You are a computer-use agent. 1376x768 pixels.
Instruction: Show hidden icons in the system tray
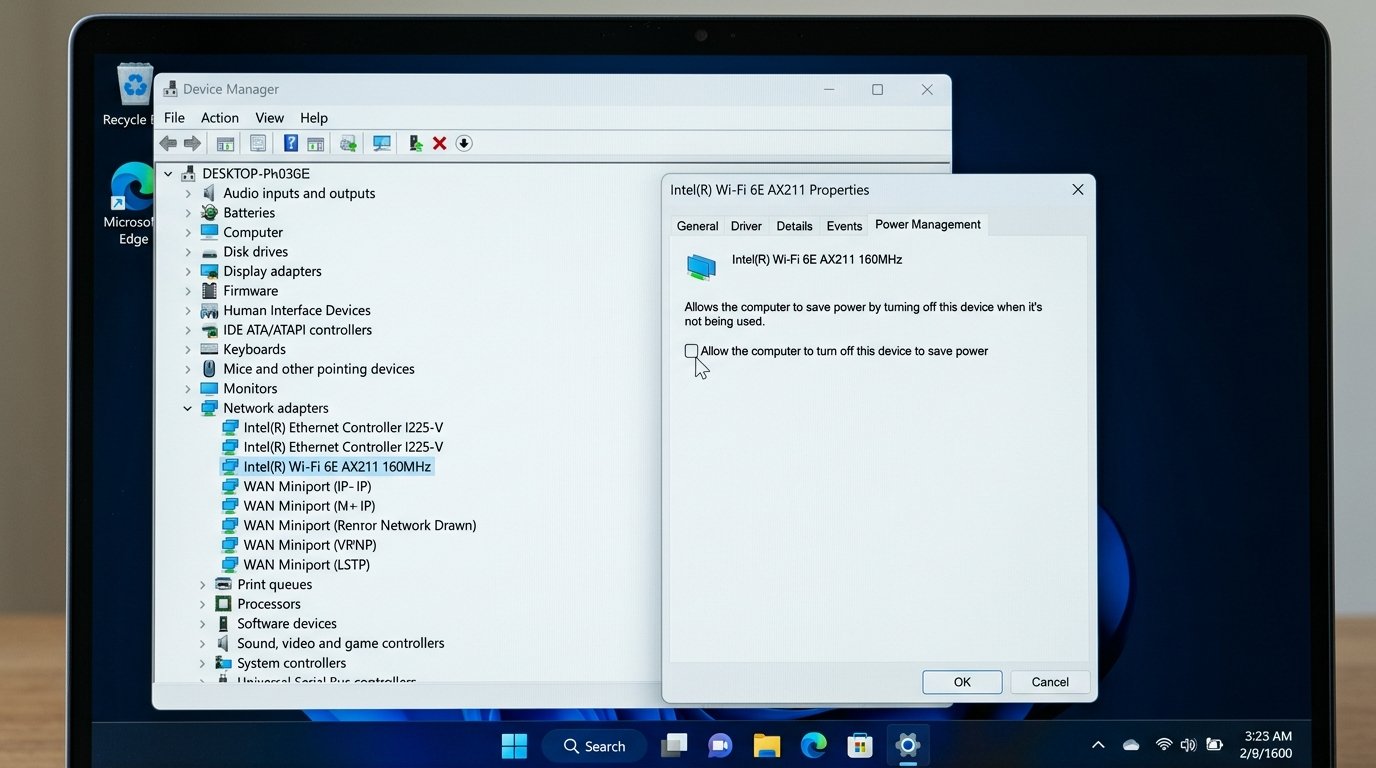pos(1098,745)
